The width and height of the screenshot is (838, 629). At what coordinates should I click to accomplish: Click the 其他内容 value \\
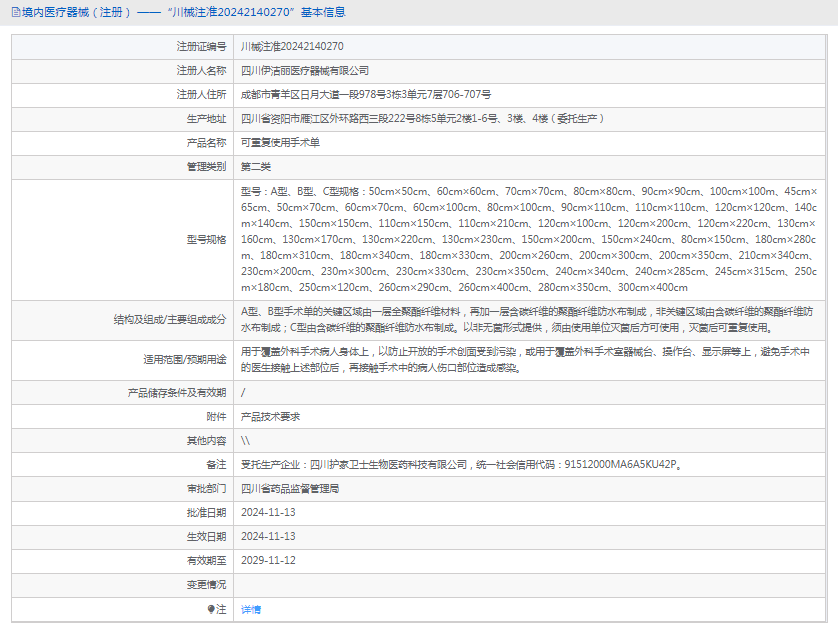click(x=245, y=441)
